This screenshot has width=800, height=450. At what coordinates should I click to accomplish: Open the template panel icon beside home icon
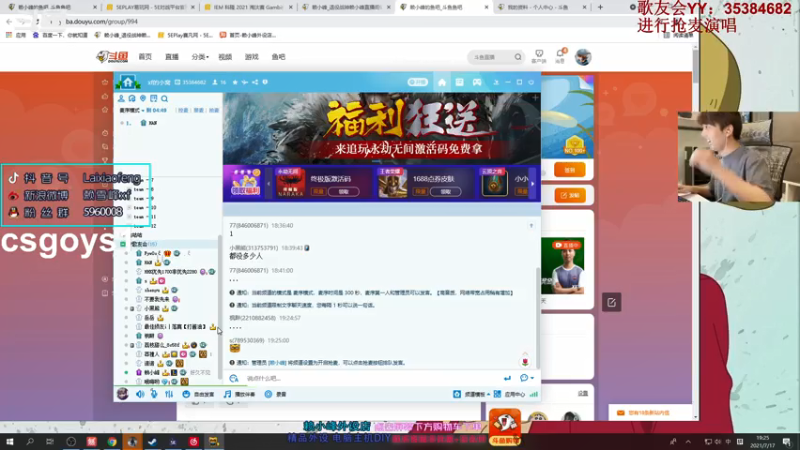[459, 82]
